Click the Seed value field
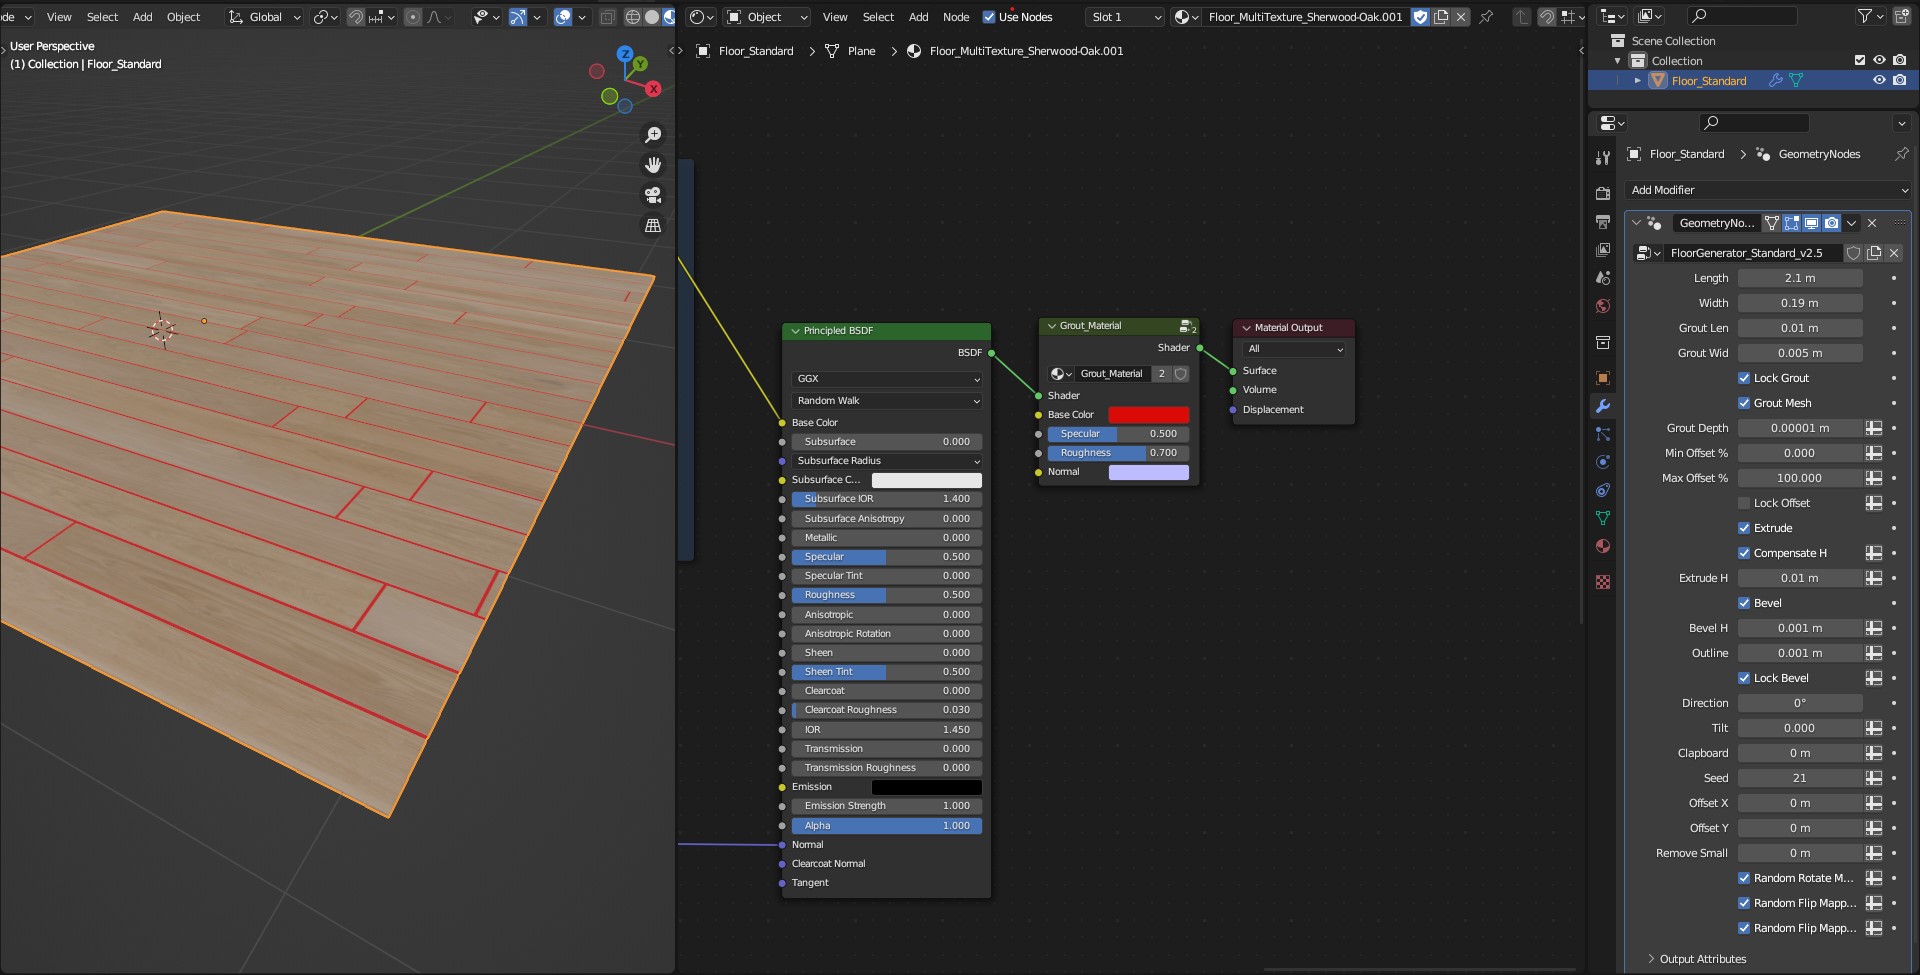This screenshot has height=975, width=1920. pos(1799,778)
